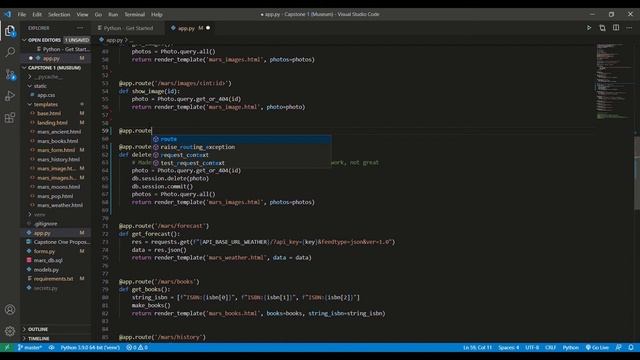Click the remote window indicator in status bar
This screenshot has width=640, height=360.
pyautogui.click(x=7, y=347)
